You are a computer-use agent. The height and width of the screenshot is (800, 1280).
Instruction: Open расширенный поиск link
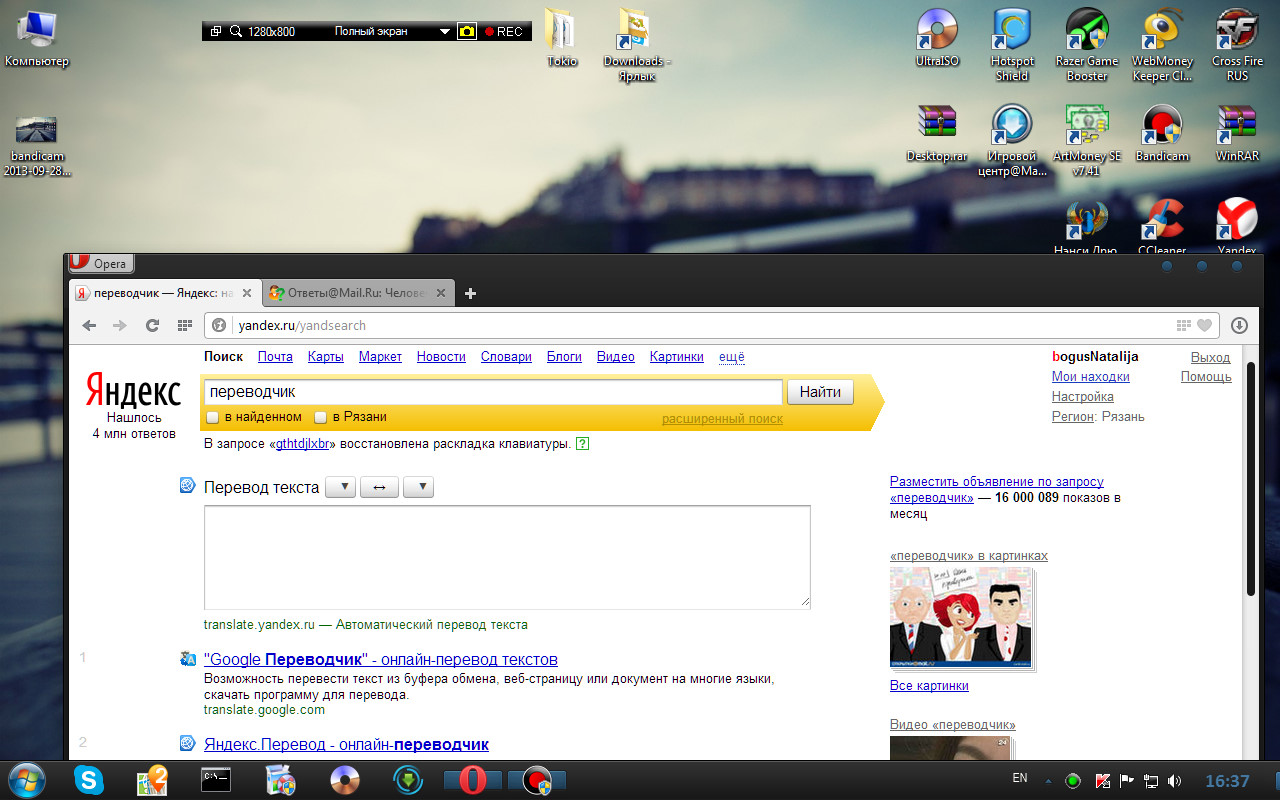pos(722,419)
